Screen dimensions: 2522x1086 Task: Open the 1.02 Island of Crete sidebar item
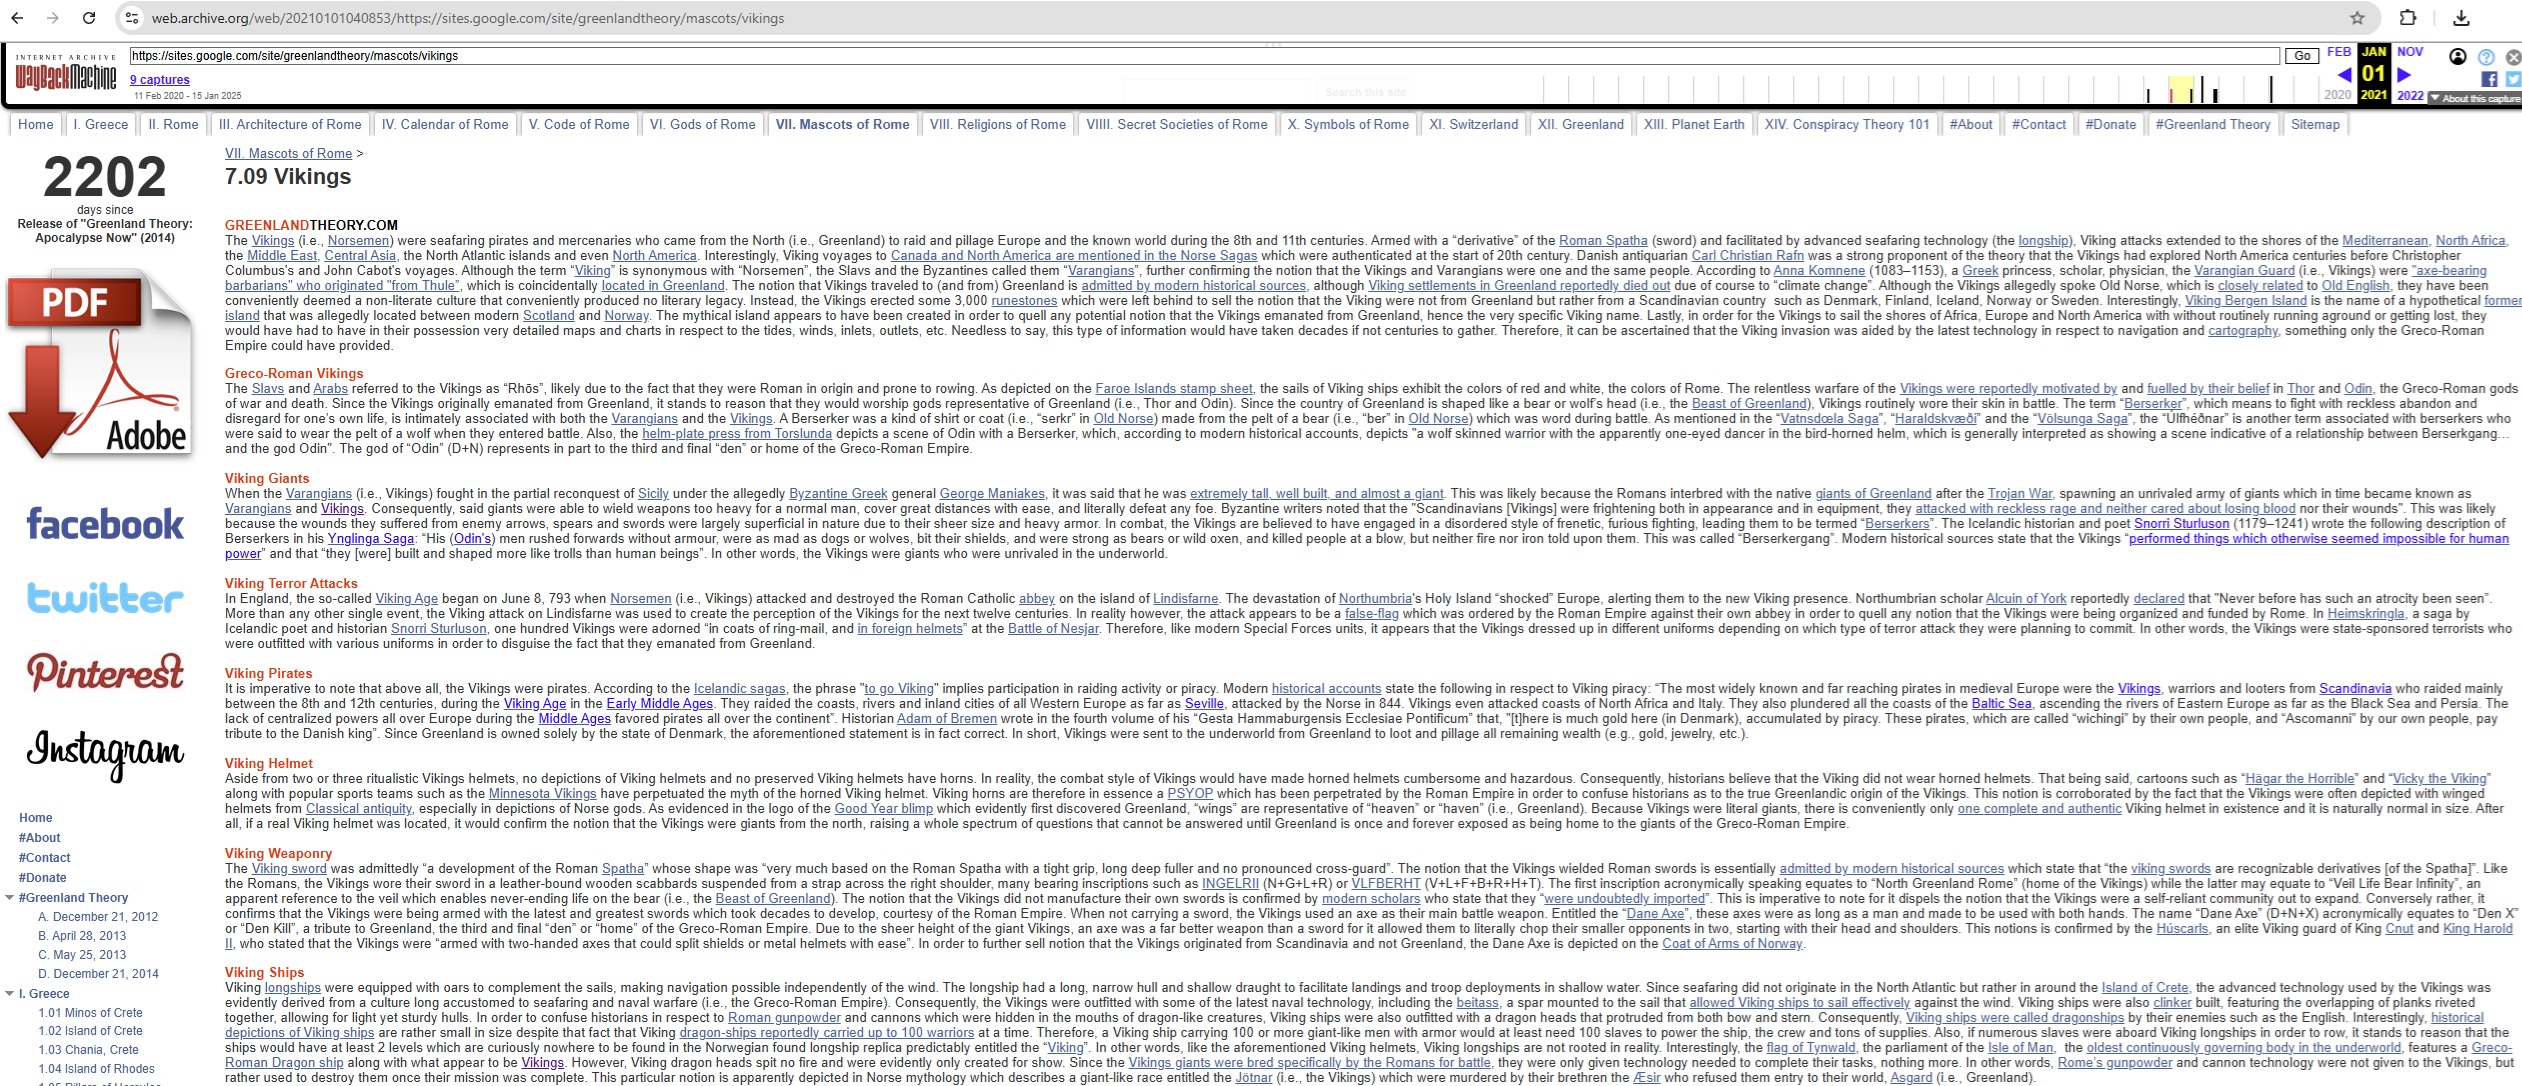click(90, 1031)
